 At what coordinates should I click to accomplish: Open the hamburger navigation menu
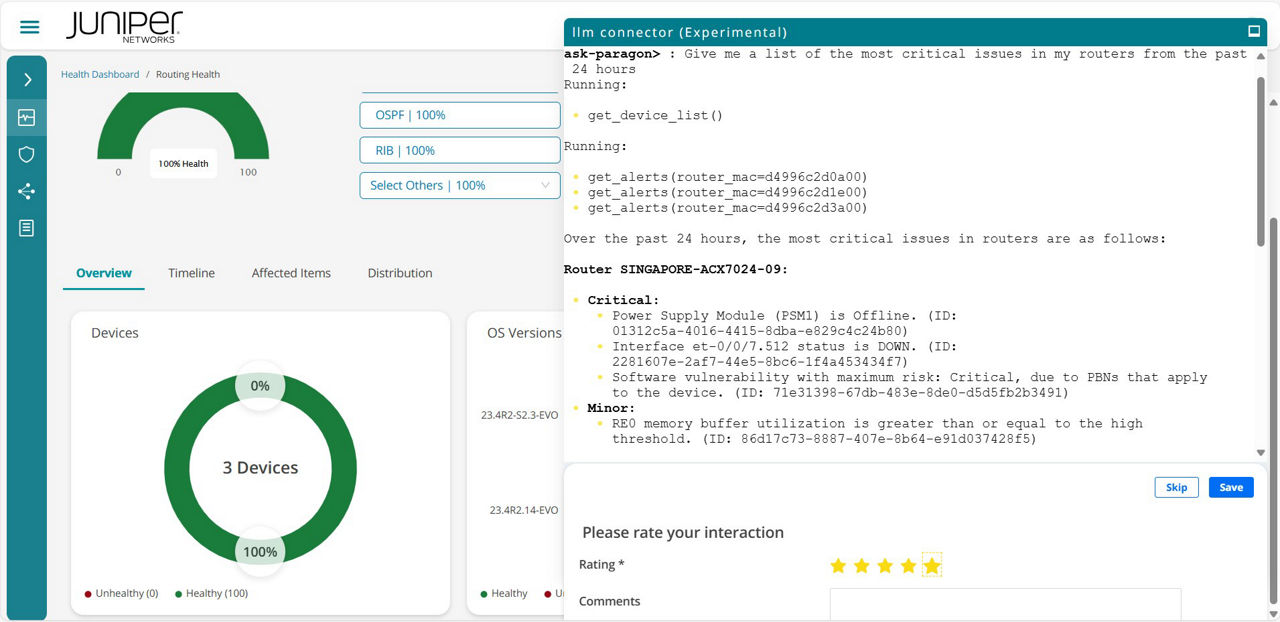point(29,27)
